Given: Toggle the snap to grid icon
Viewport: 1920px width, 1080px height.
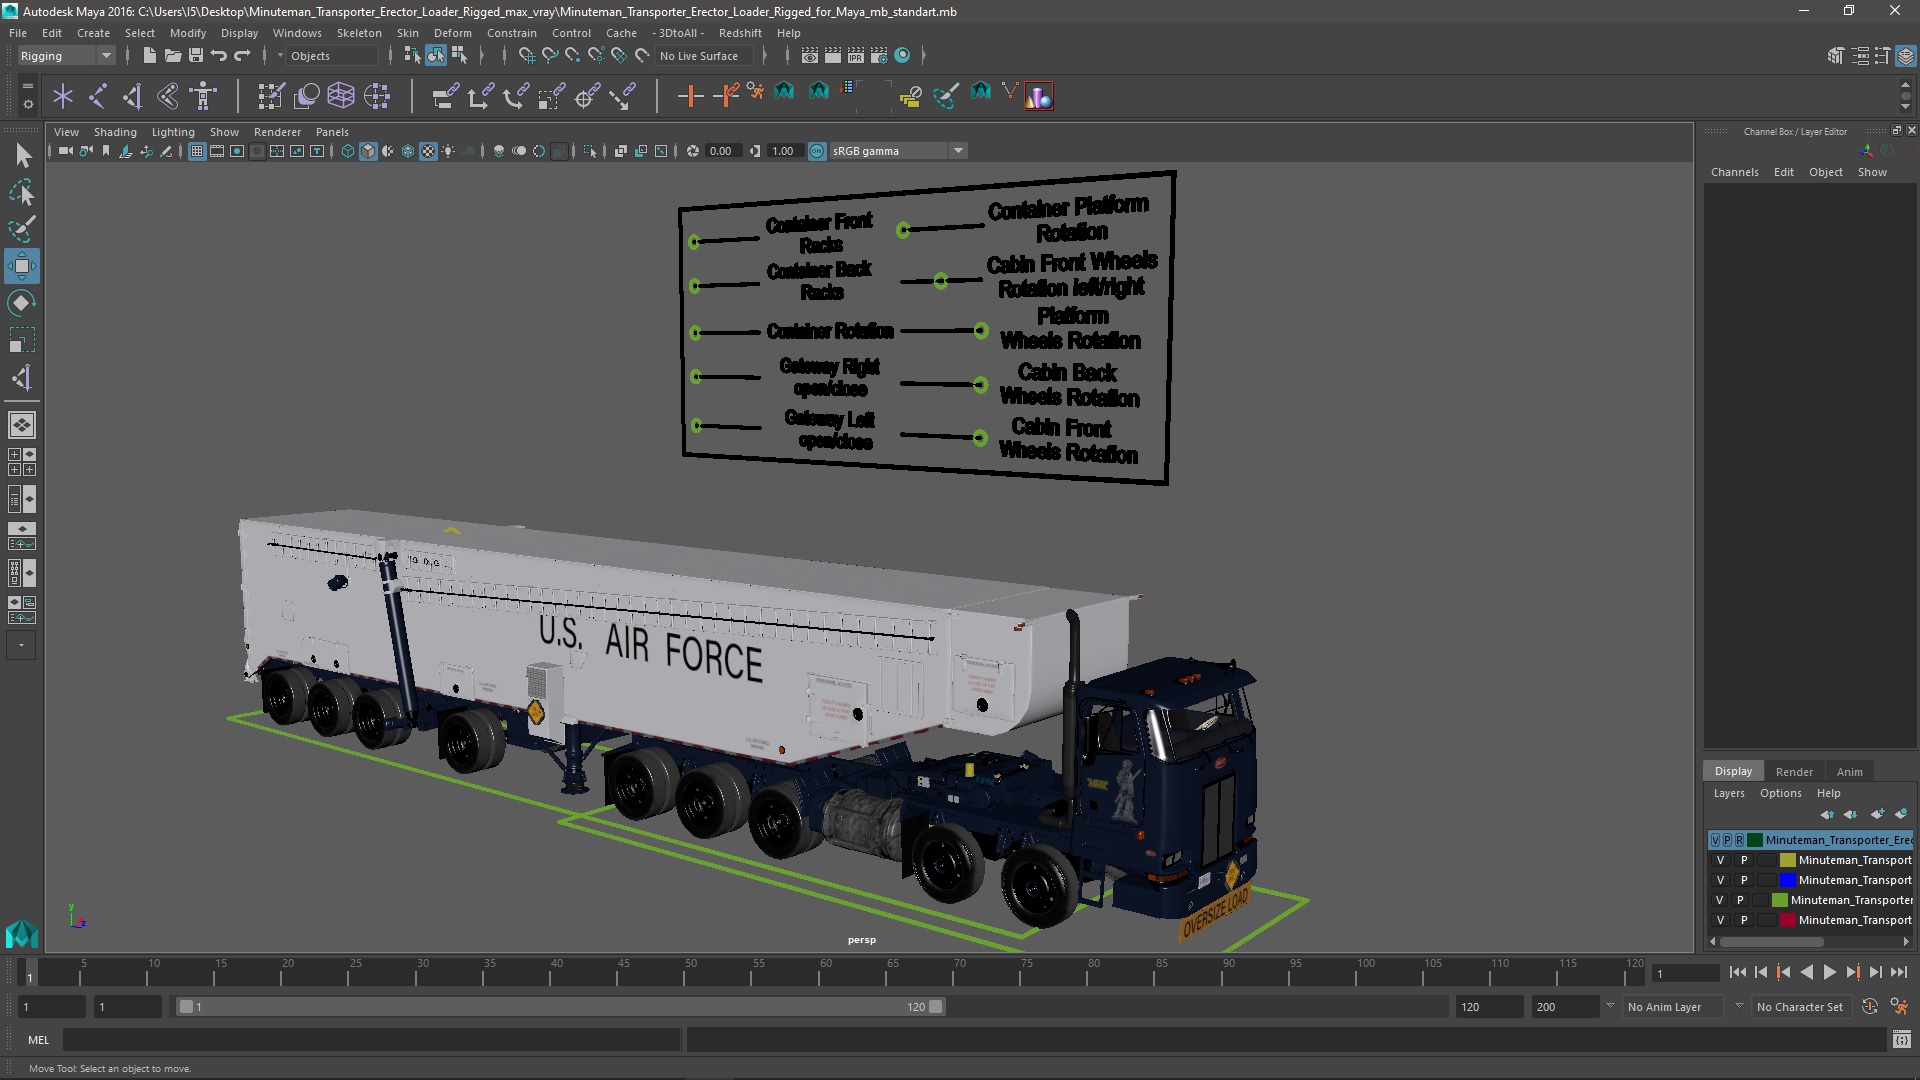Looking at the screenshot, I should [x=527, y=55].
